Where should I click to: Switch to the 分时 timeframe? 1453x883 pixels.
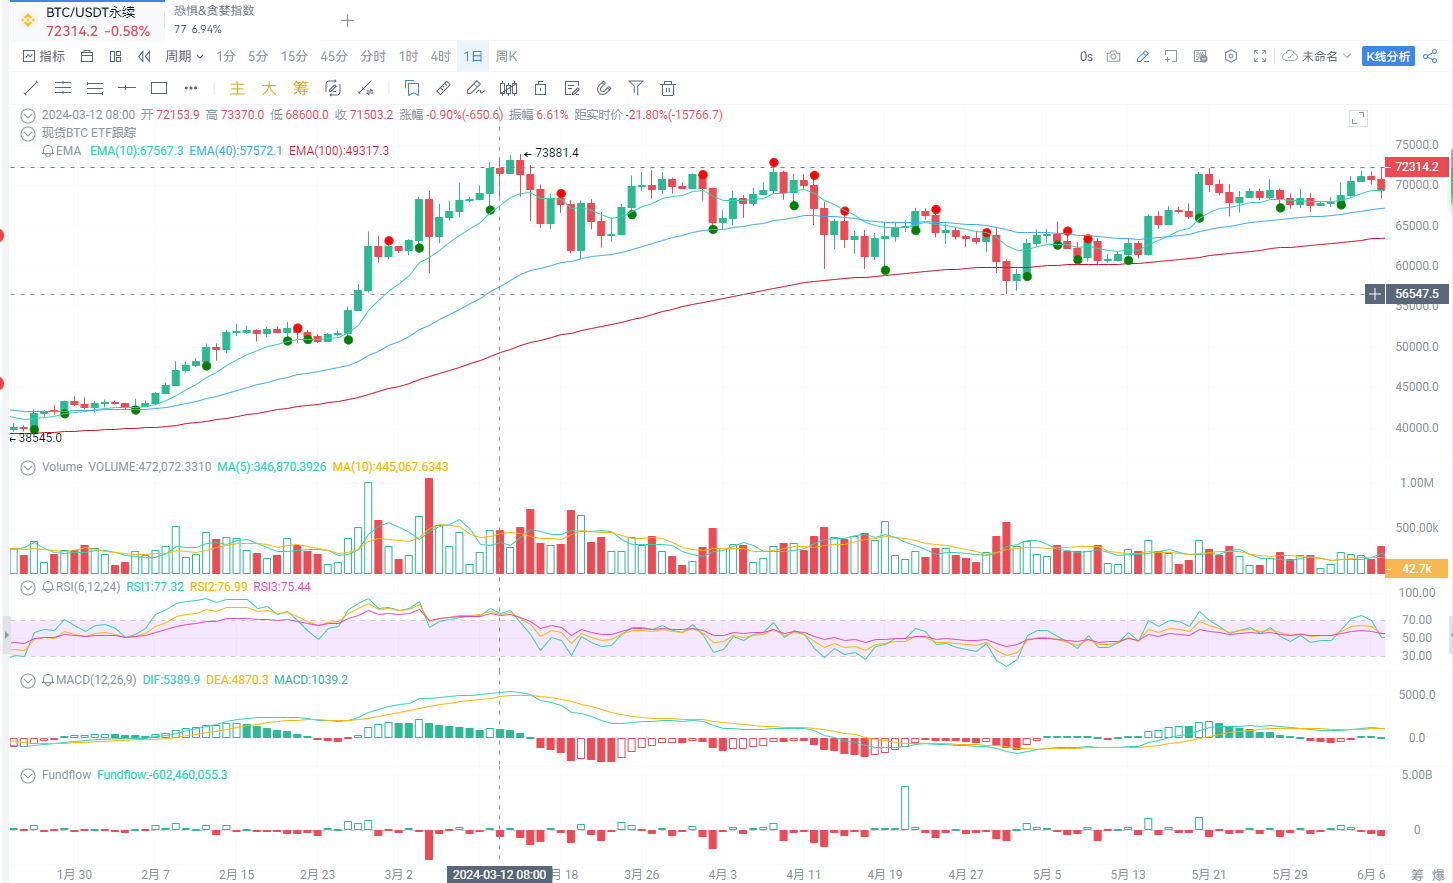tap(373, 57)
